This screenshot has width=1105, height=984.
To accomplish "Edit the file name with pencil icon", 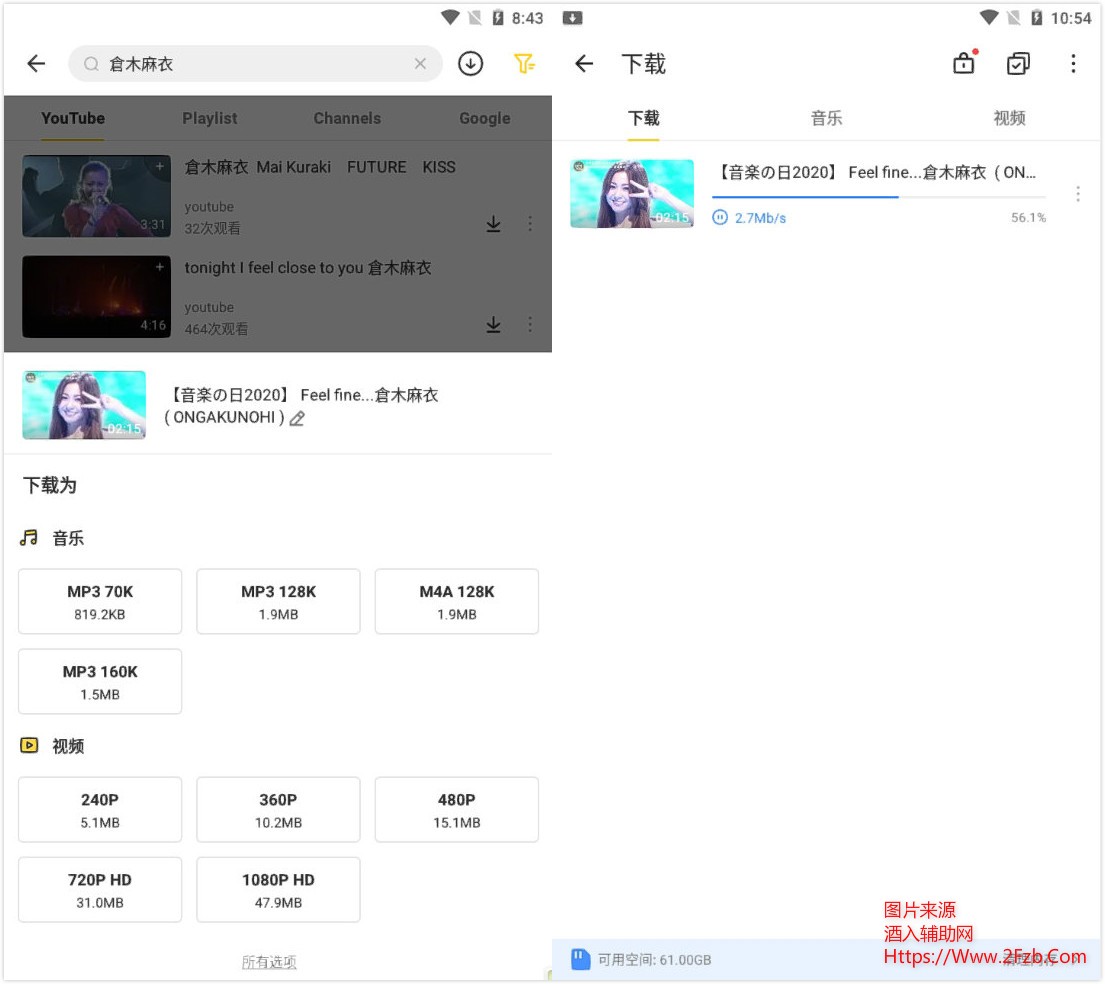I will [297, 419].
